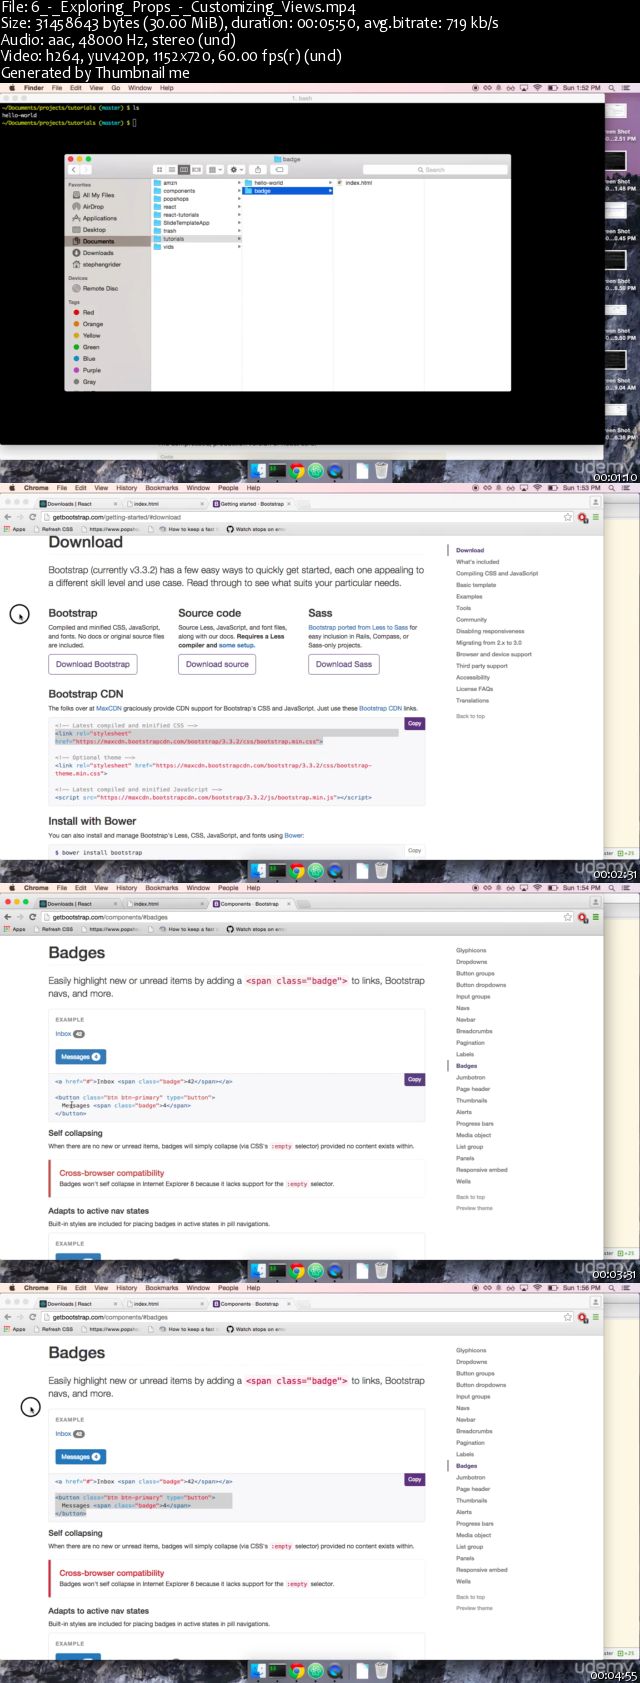Open Translations sidebar link
The width and height of the screenshot is (640, 1683).
point(473,700)
